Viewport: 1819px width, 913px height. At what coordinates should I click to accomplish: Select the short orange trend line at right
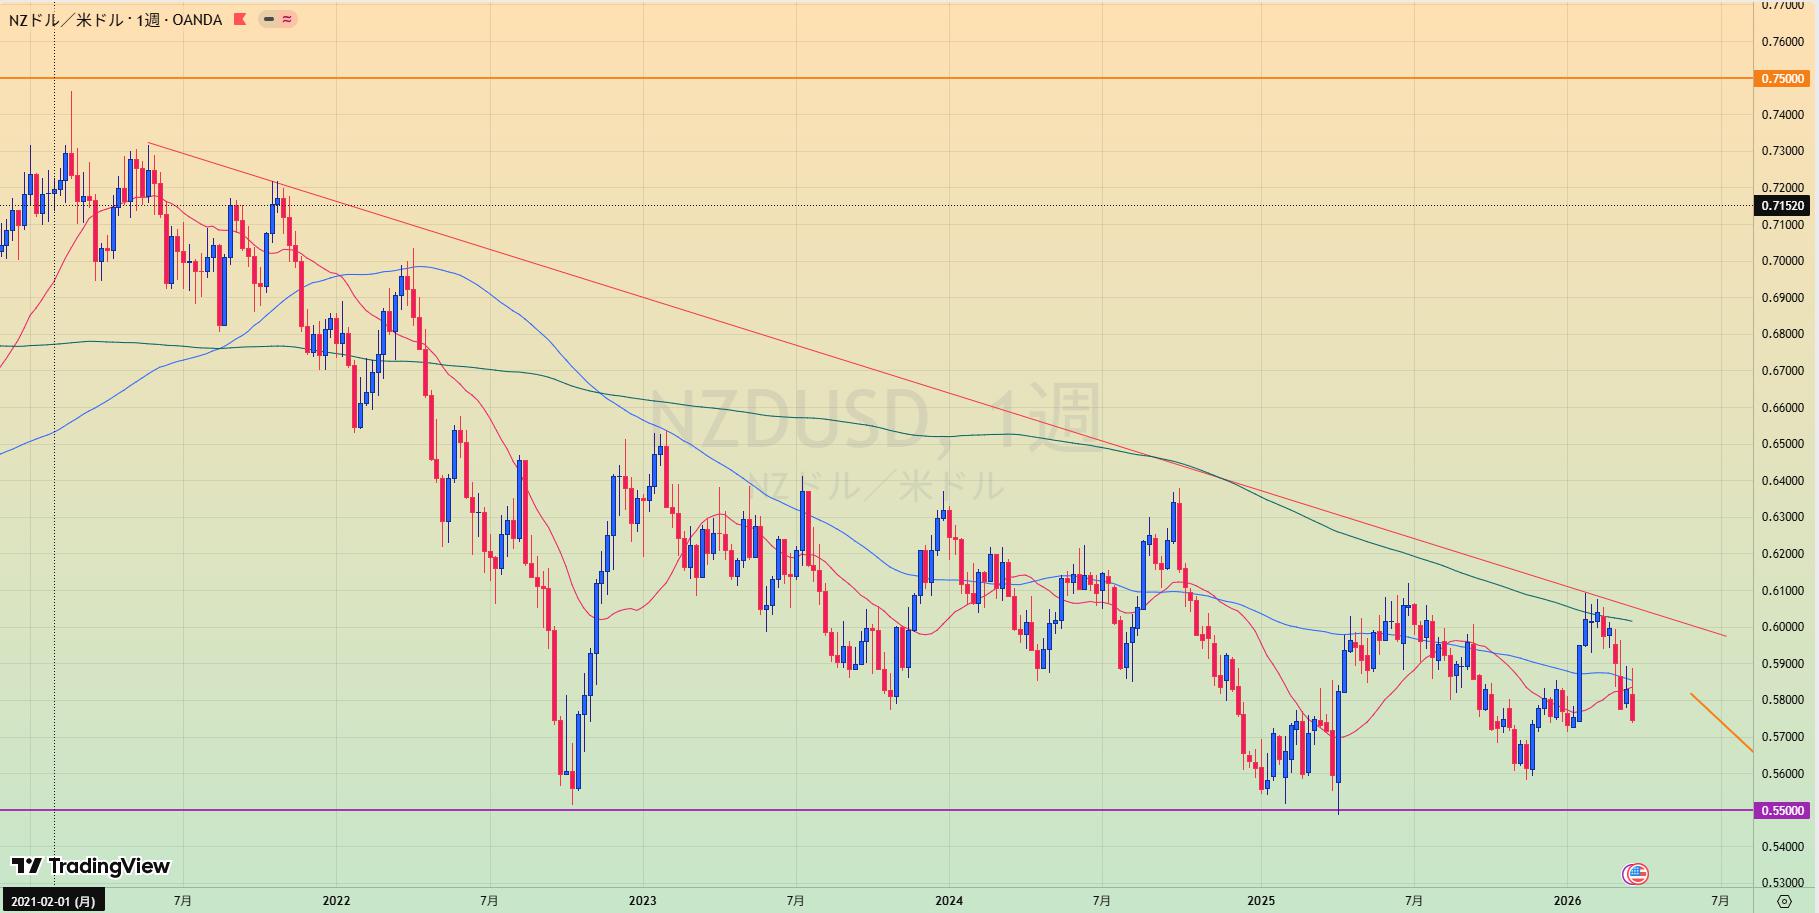coord(1722,722)
